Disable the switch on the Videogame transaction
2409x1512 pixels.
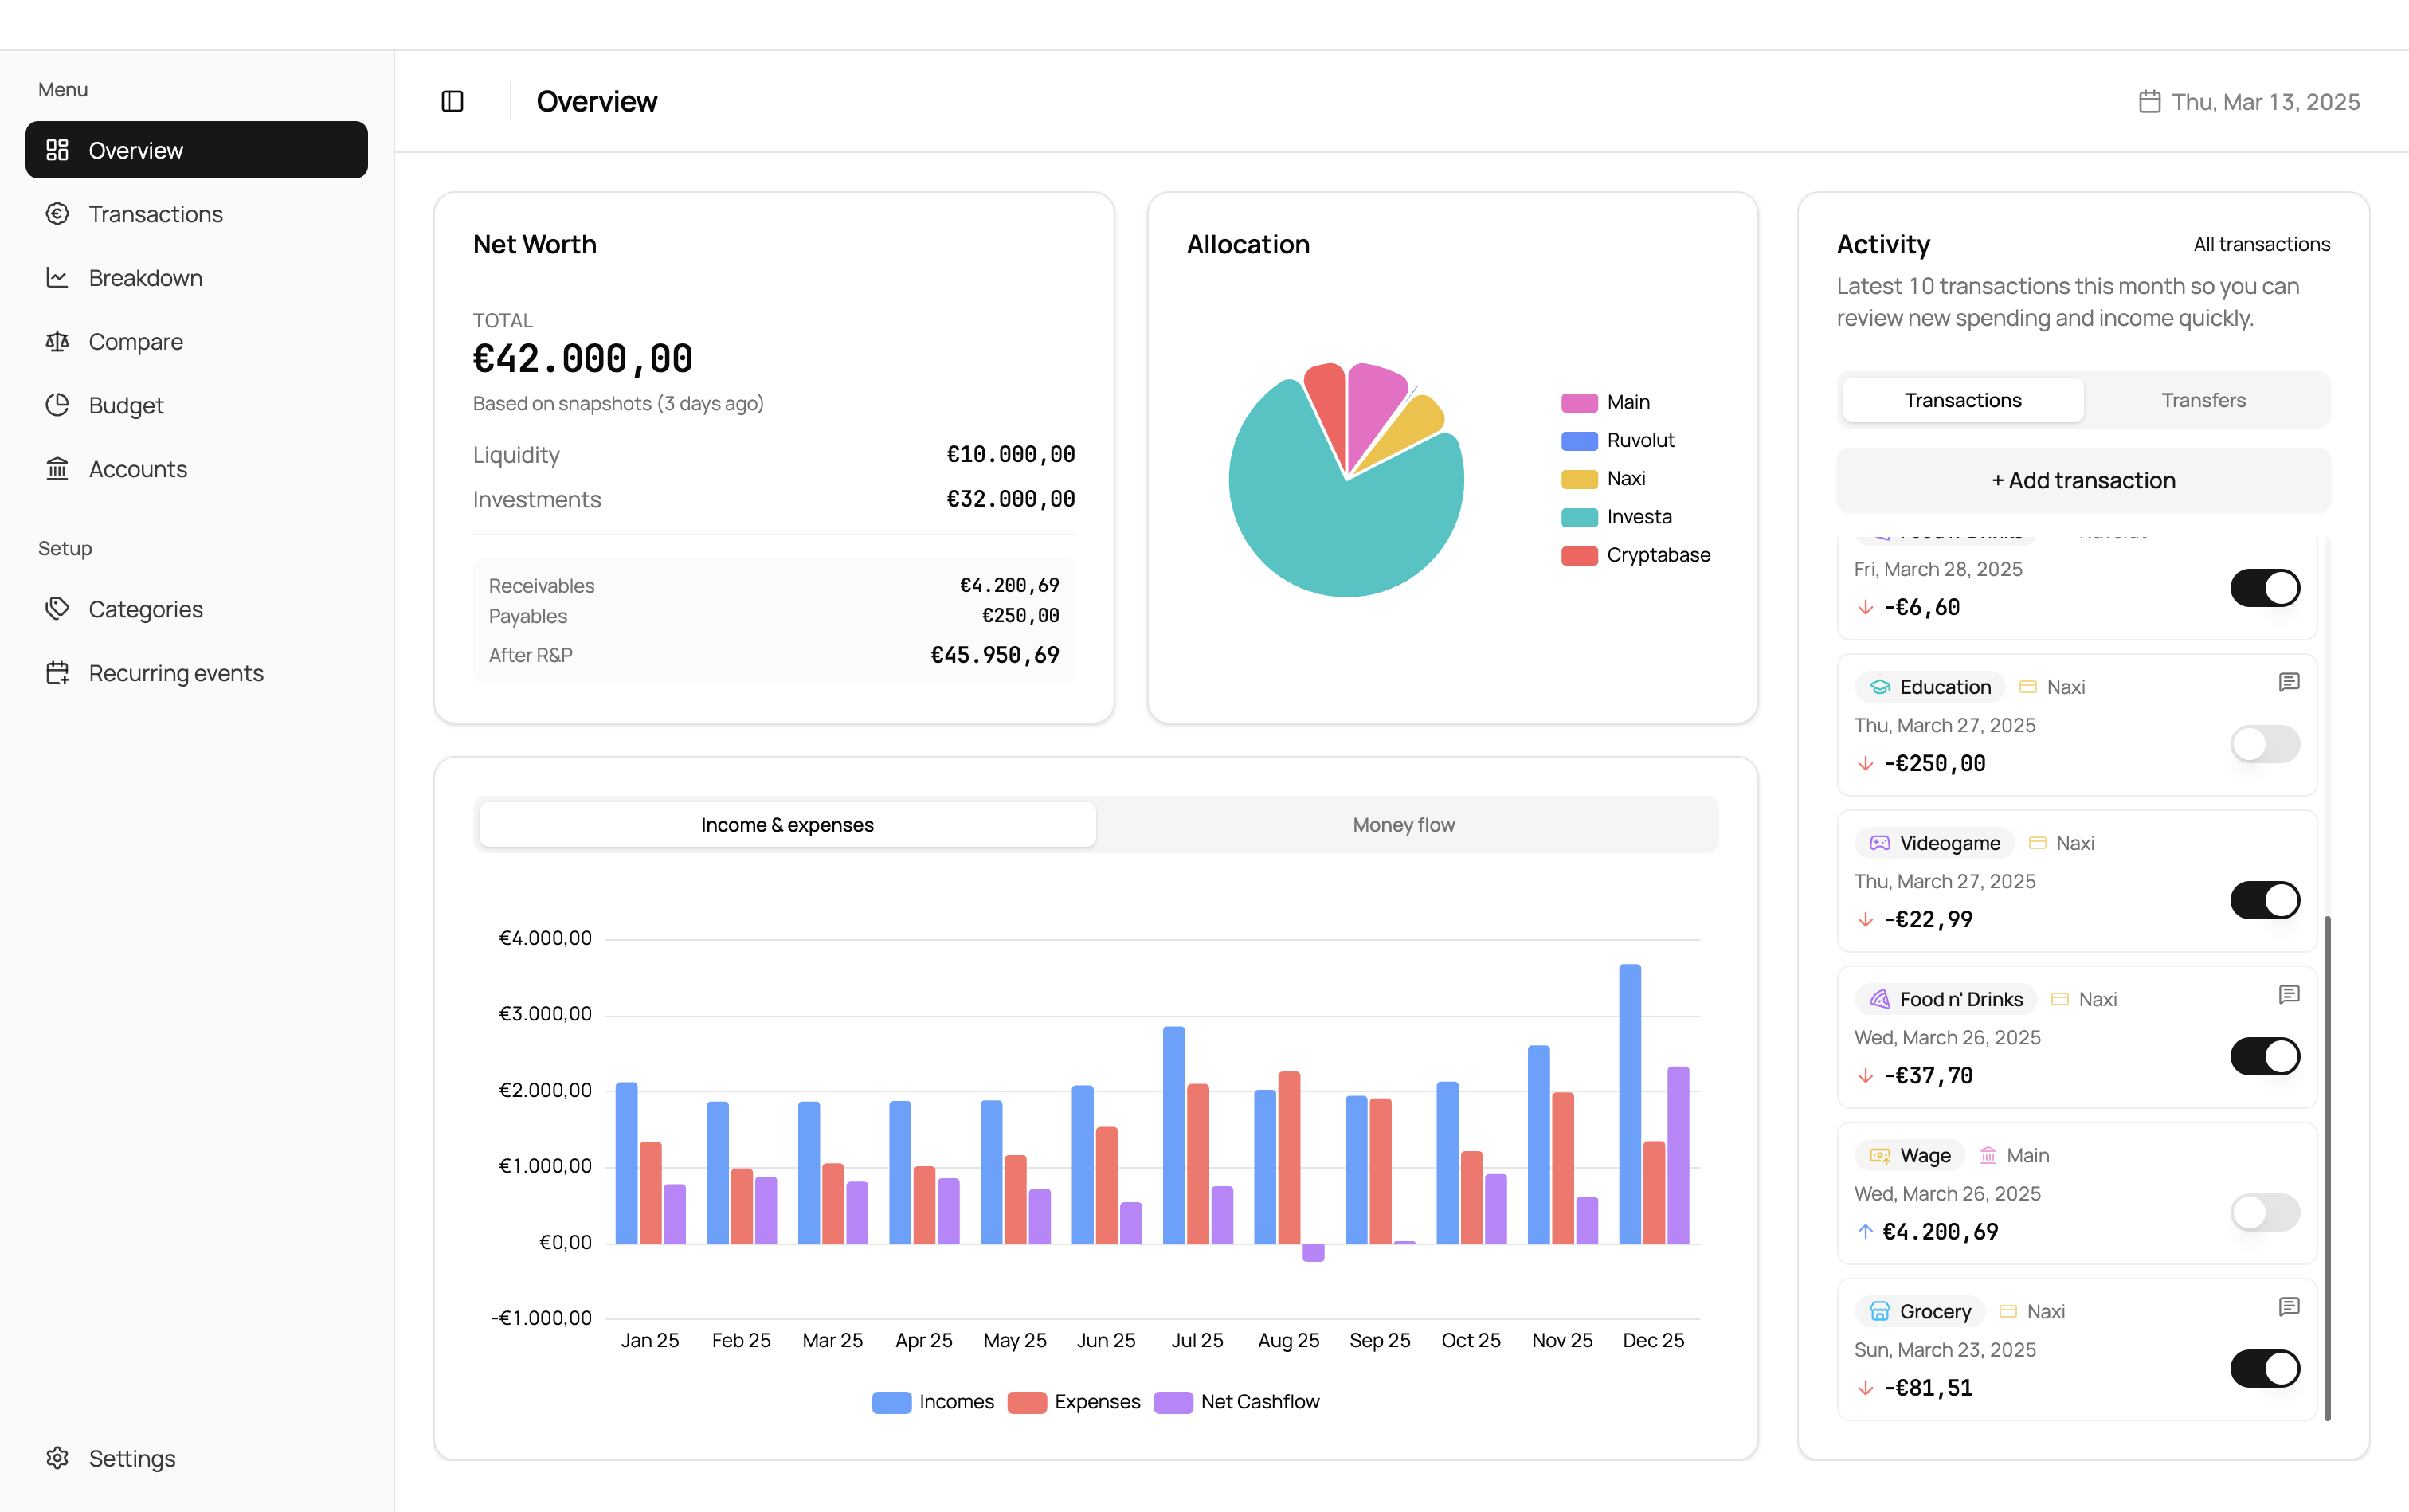2265,900
